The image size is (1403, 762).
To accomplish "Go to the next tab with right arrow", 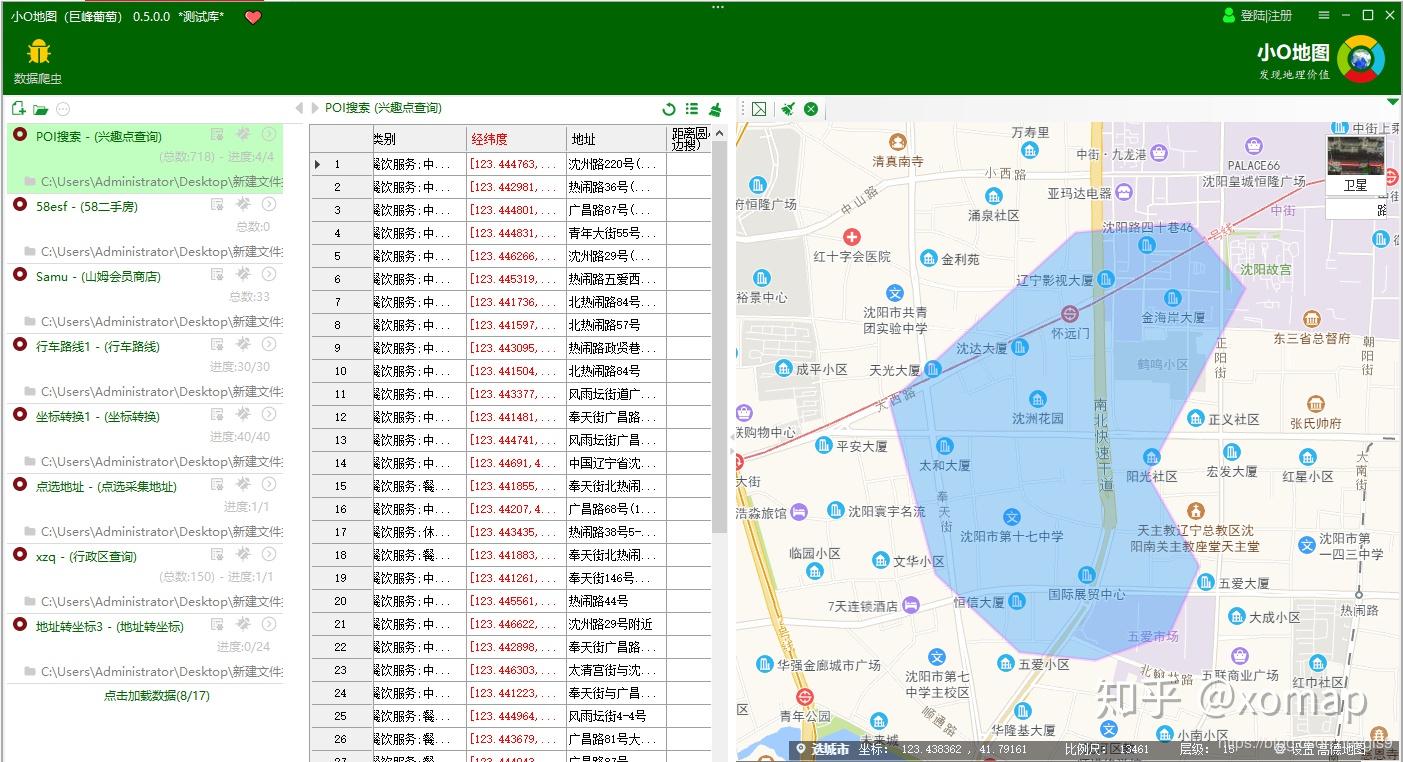I will coord(314,108).
